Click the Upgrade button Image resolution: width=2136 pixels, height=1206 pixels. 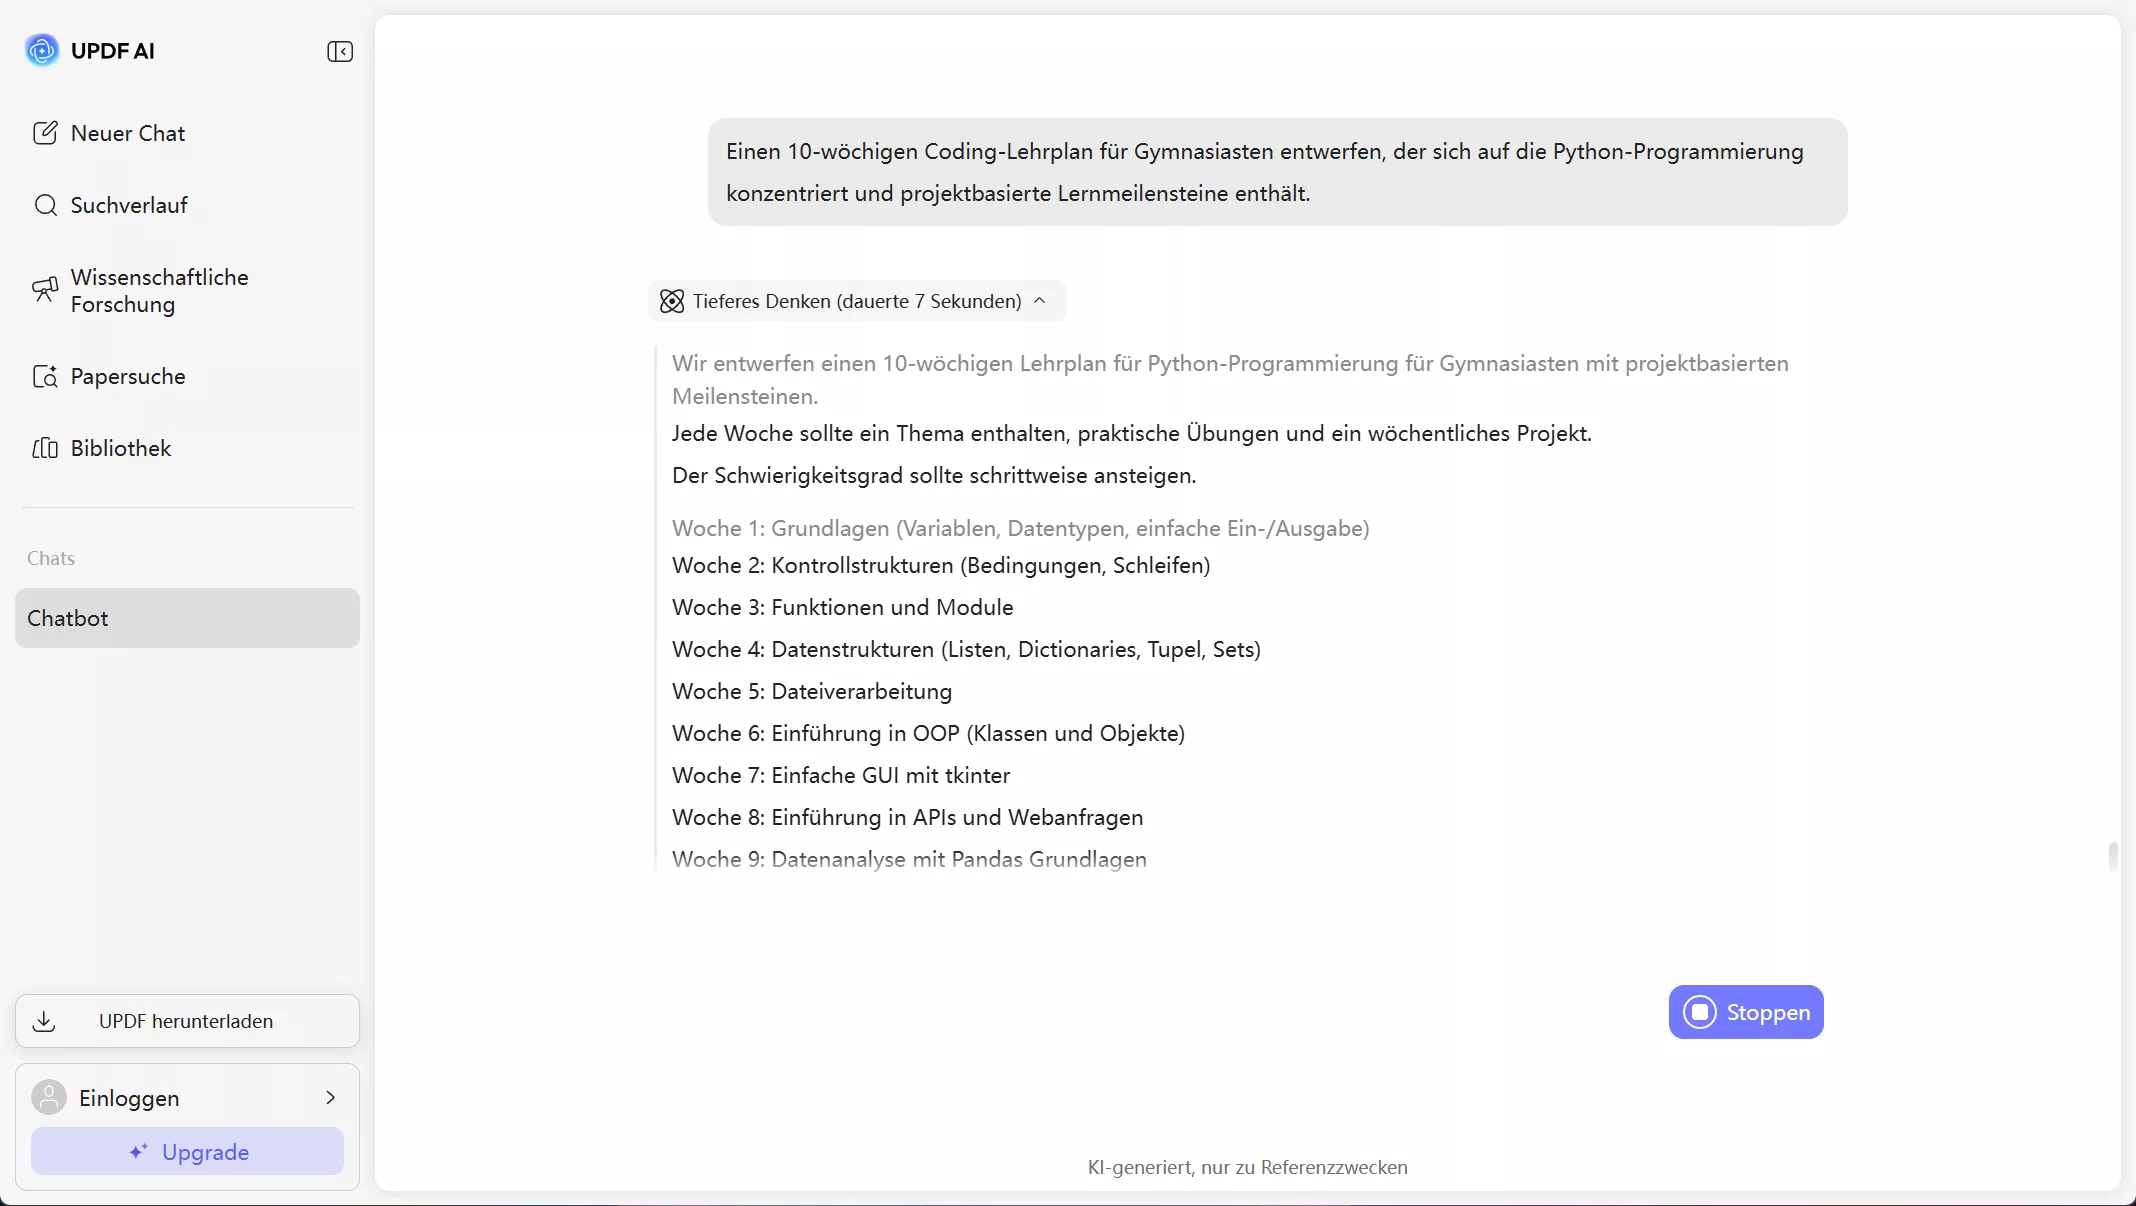click(x=187, y=1152)
